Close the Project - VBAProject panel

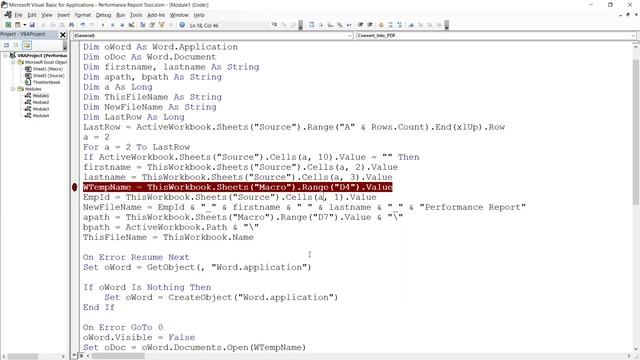(x=63, y=35)
